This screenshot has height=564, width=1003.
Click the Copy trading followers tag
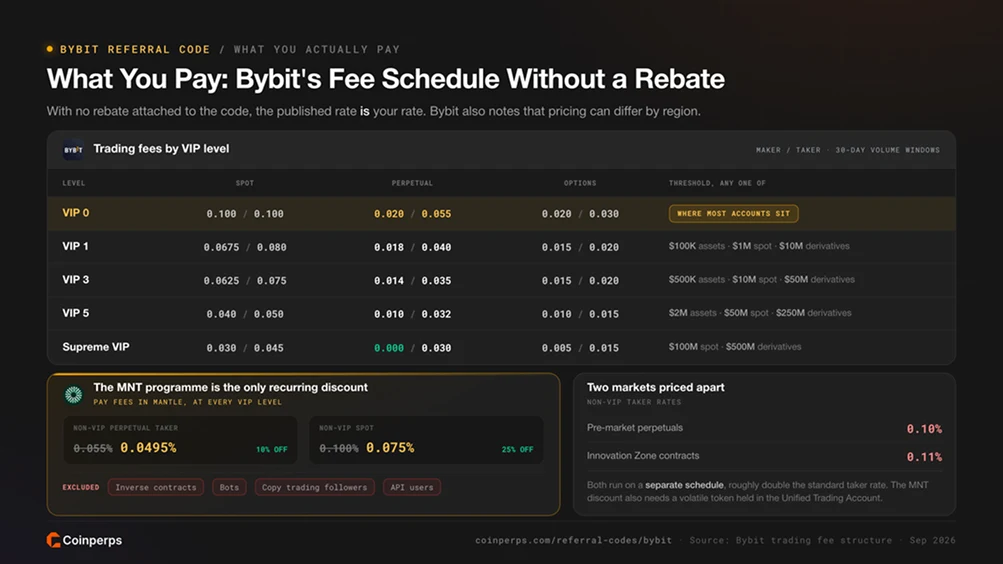314,487
